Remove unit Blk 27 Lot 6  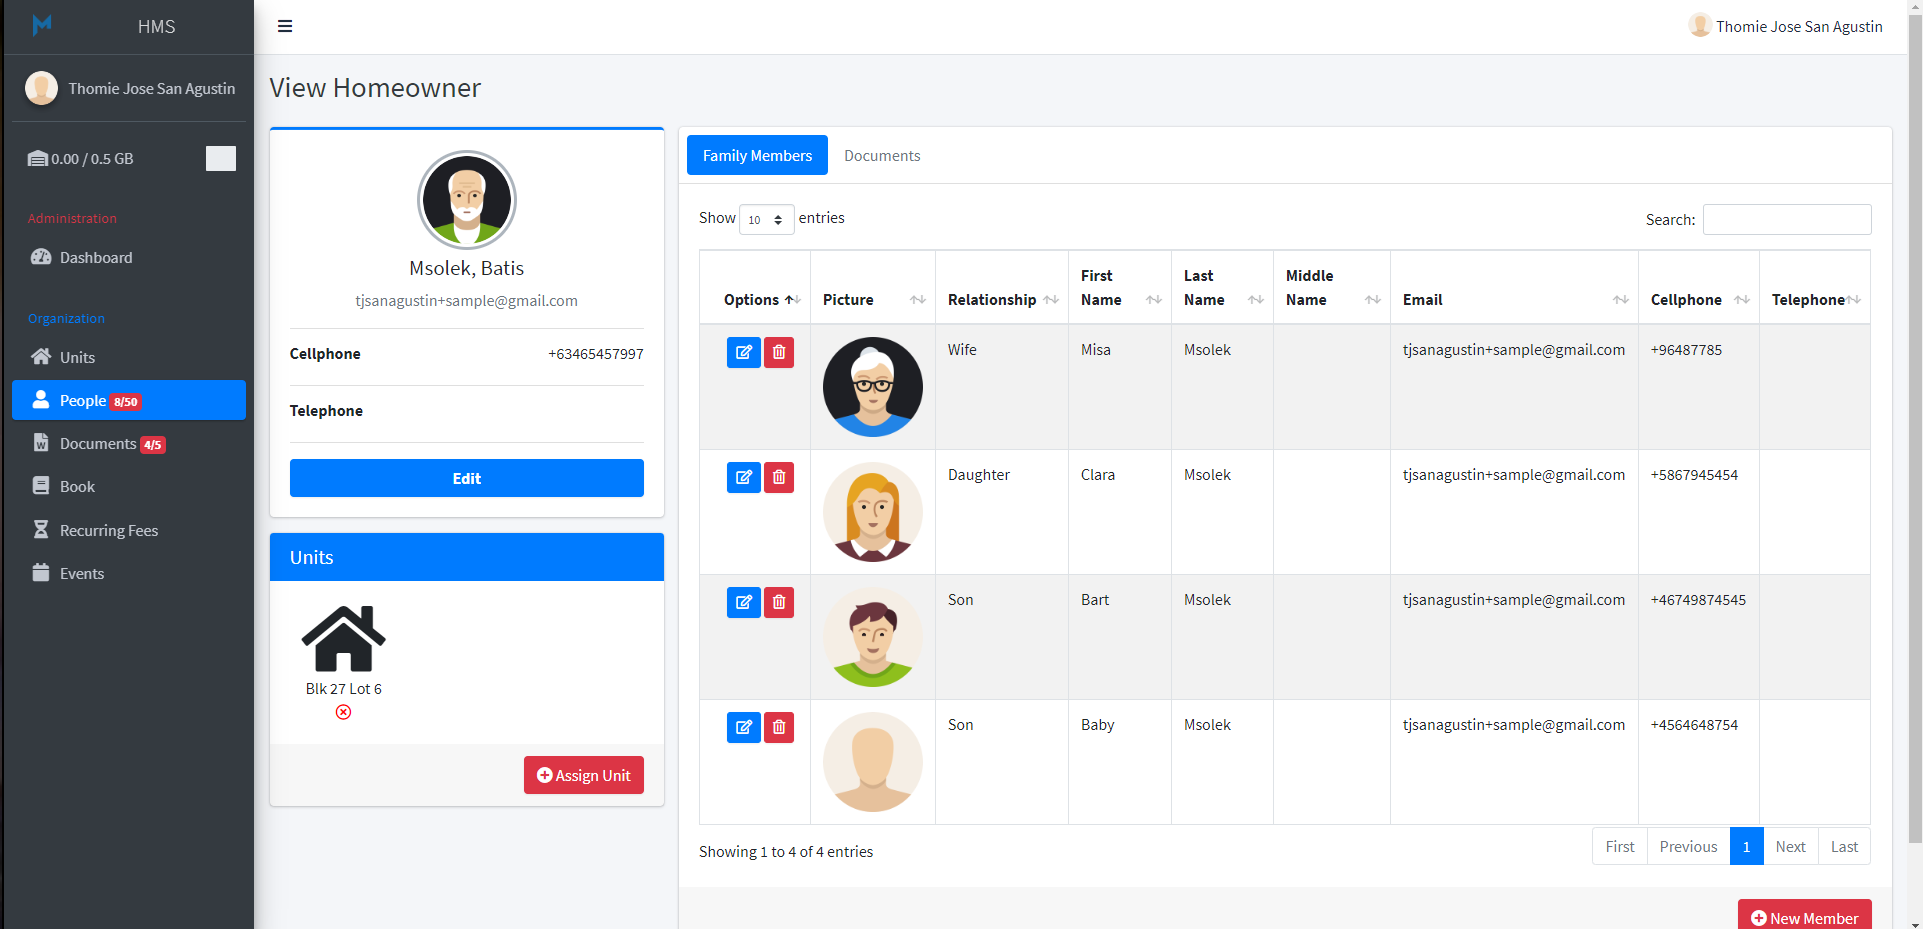[x=343, y=712]
